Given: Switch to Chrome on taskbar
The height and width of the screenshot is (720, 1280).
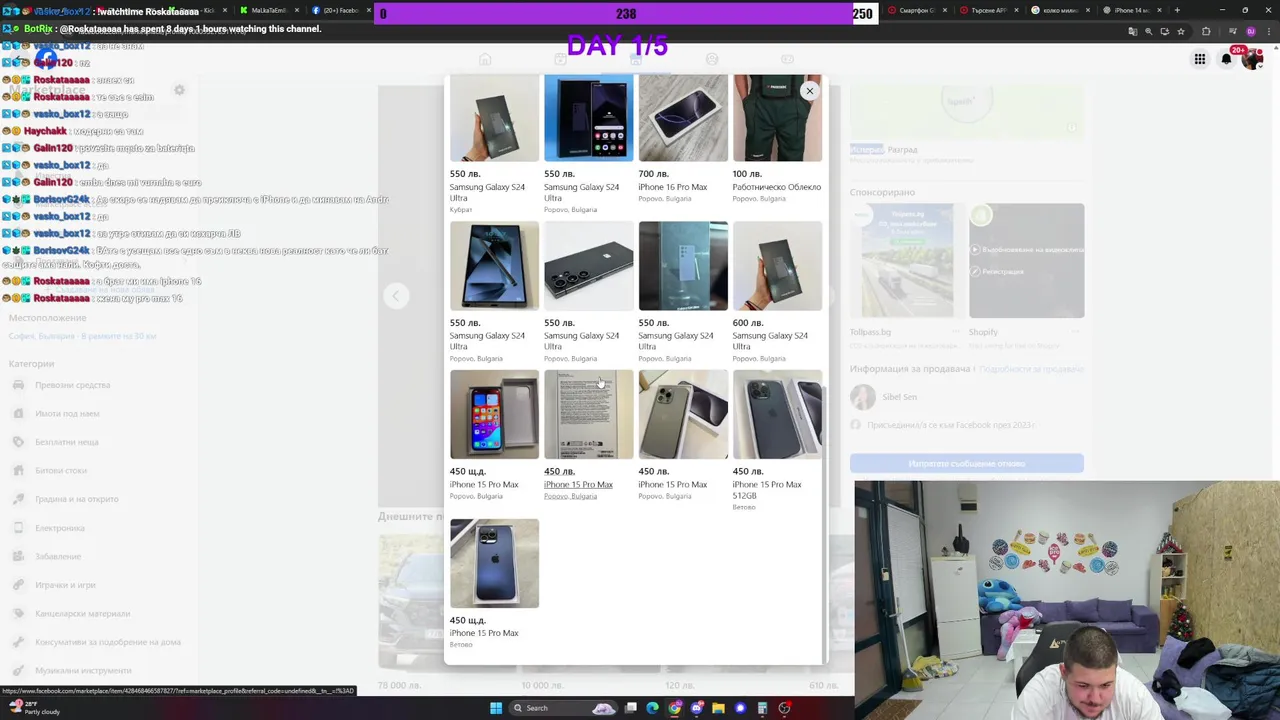Looking at the screenshot, I should [675, 708].
